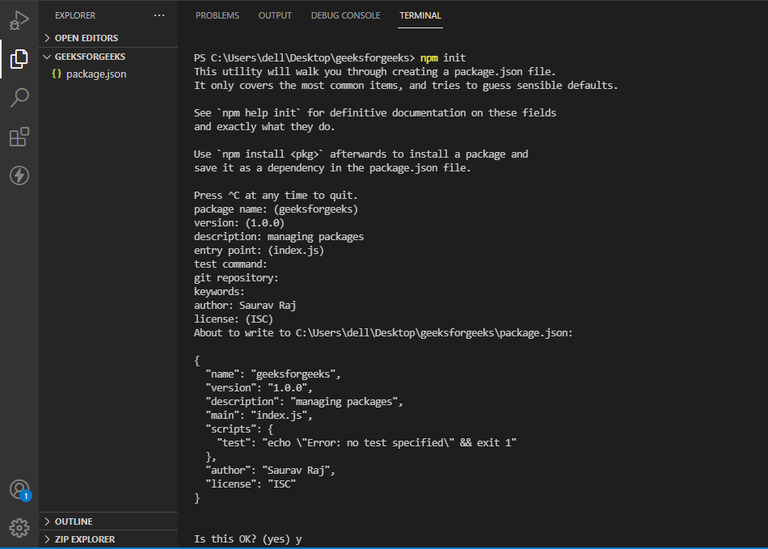Open the Run and Debug view

(19, 21)
